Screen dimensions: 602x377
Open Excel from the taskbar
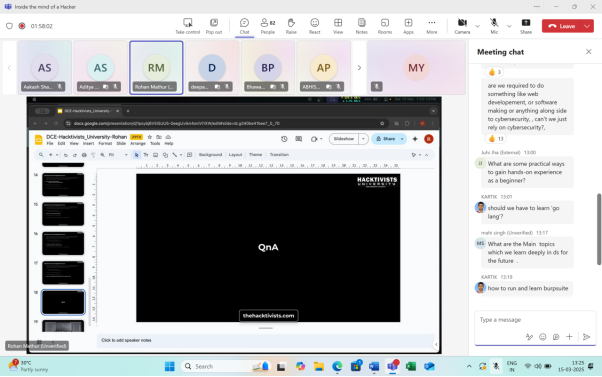point(411,367)
